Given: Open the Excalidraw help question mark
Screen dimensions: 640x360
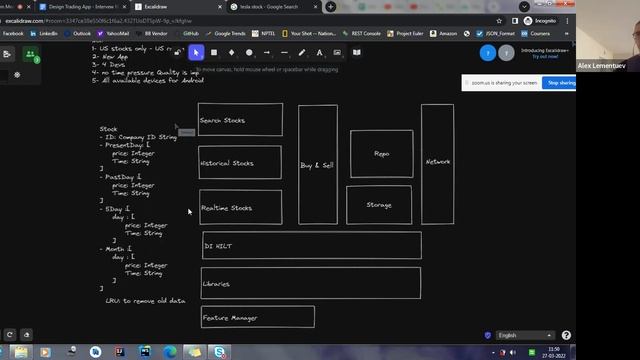Looking at the screenshot, I should 566,335.
